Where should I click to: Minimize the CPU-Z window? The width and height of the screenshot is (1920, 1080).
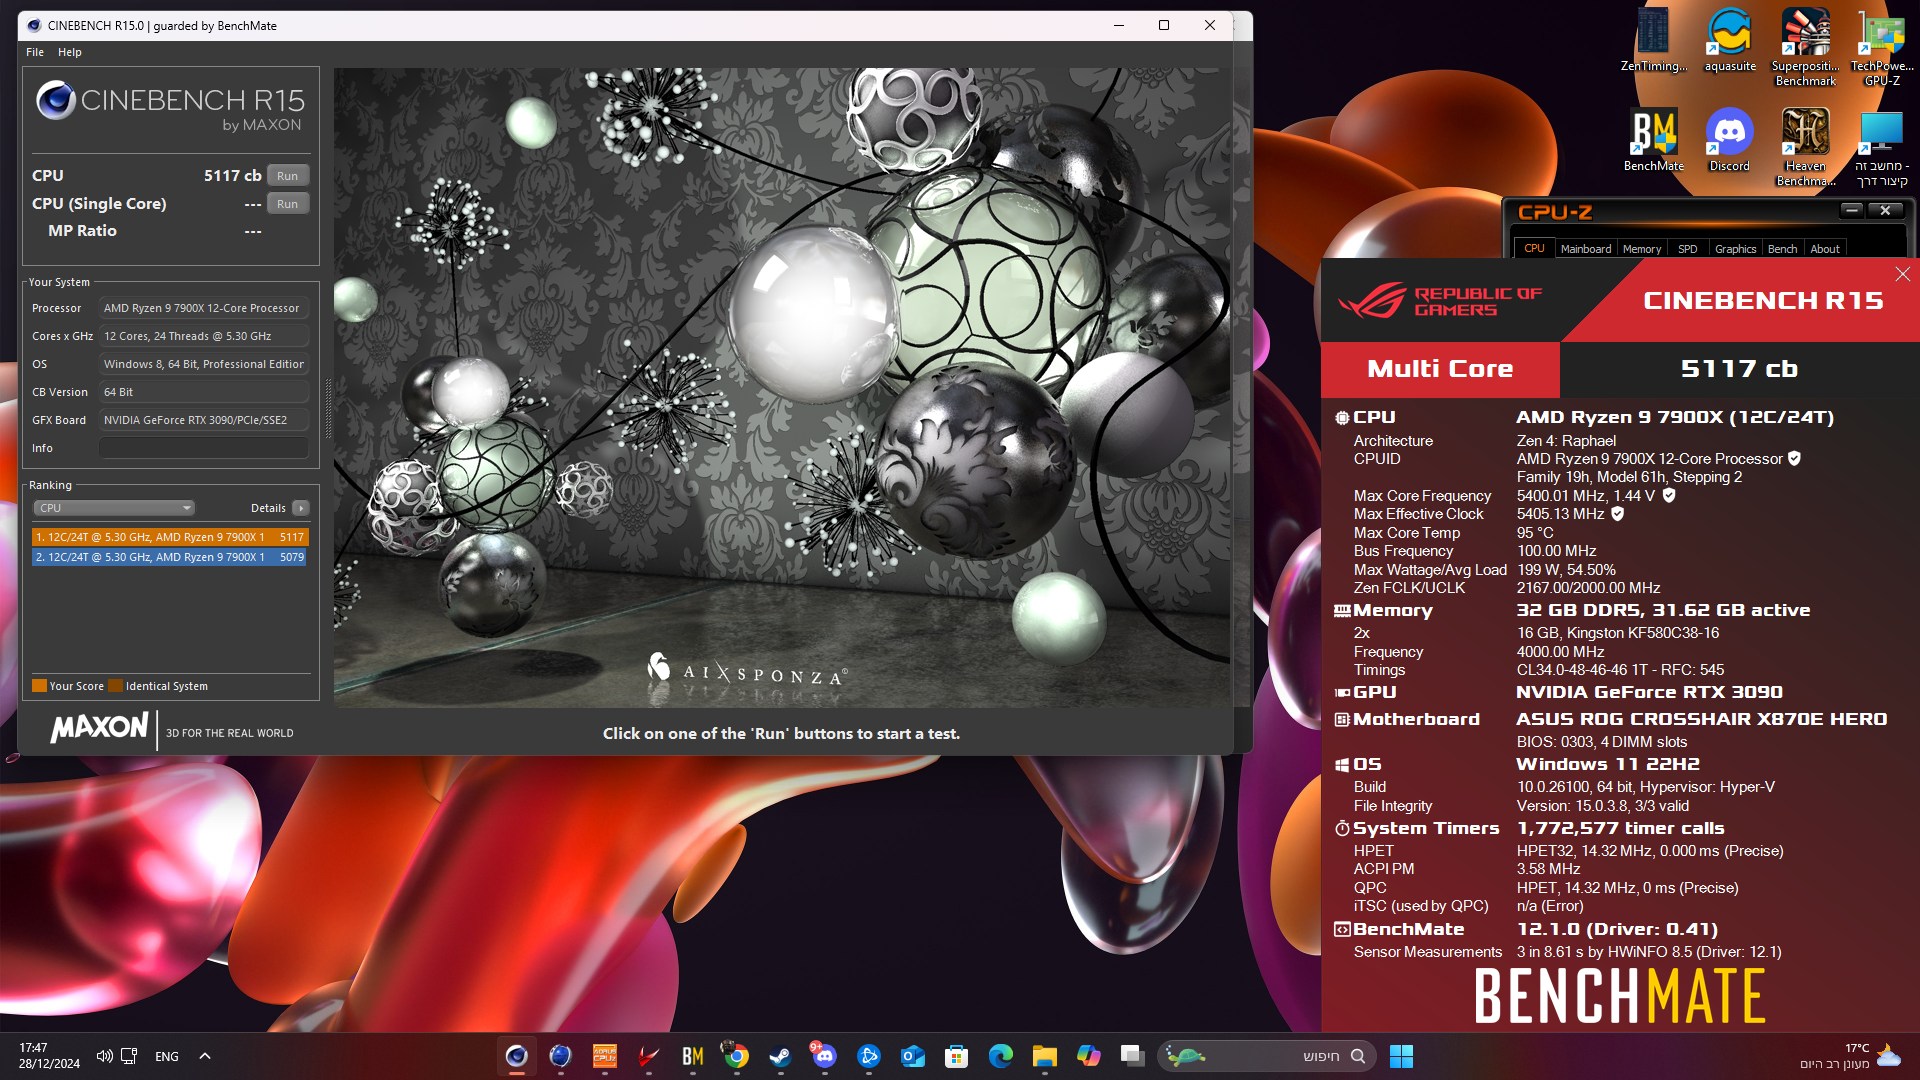click(1851, 210)
